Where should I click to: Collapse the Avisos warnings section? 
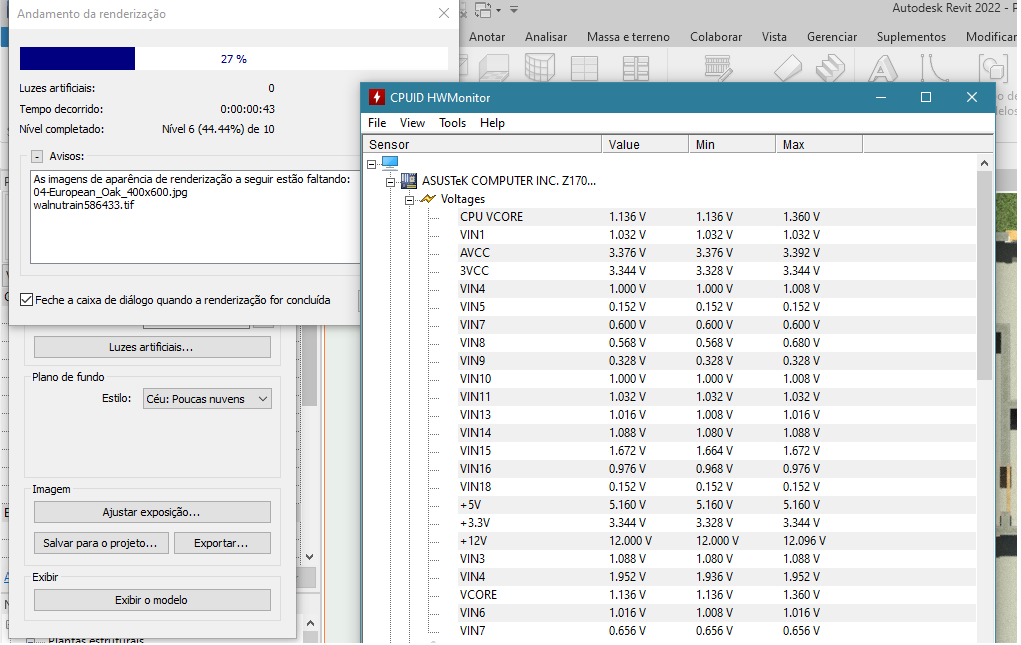(x=37, y=156)
